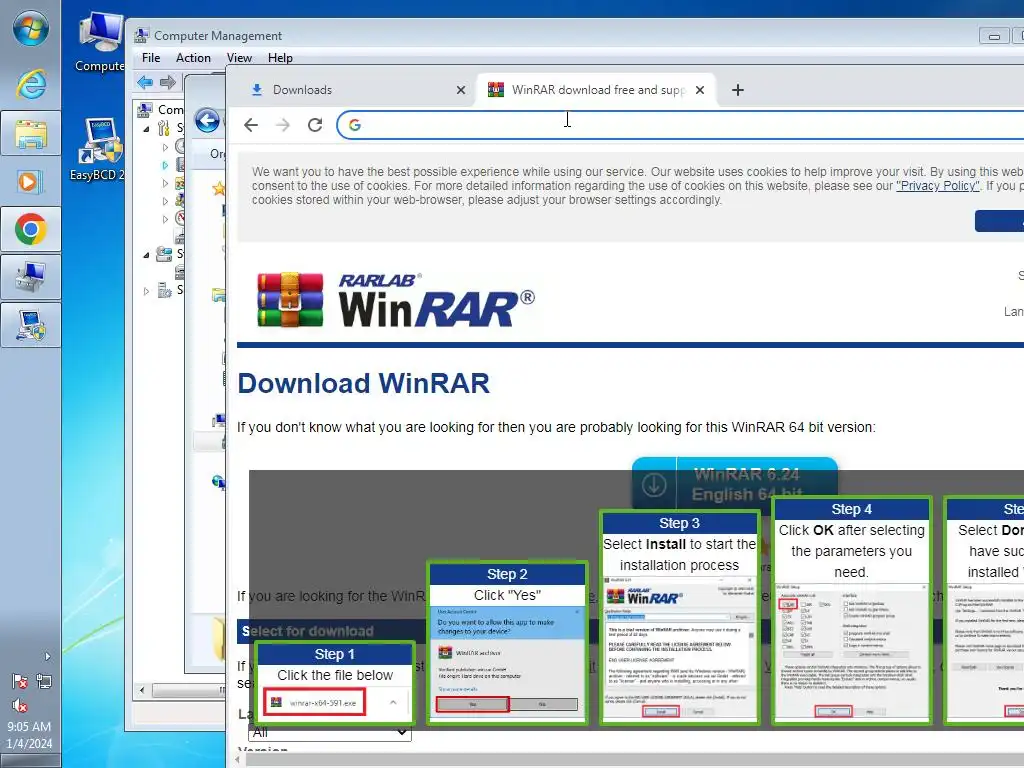
Task: Switch to EasyBCD taskbar button
Action: coord(31,325)
